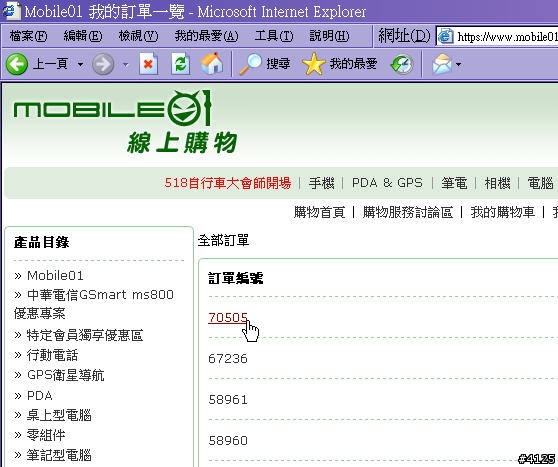
Task: Open the 桌上型電腦 catalog entry
Action: pos(59,415)
